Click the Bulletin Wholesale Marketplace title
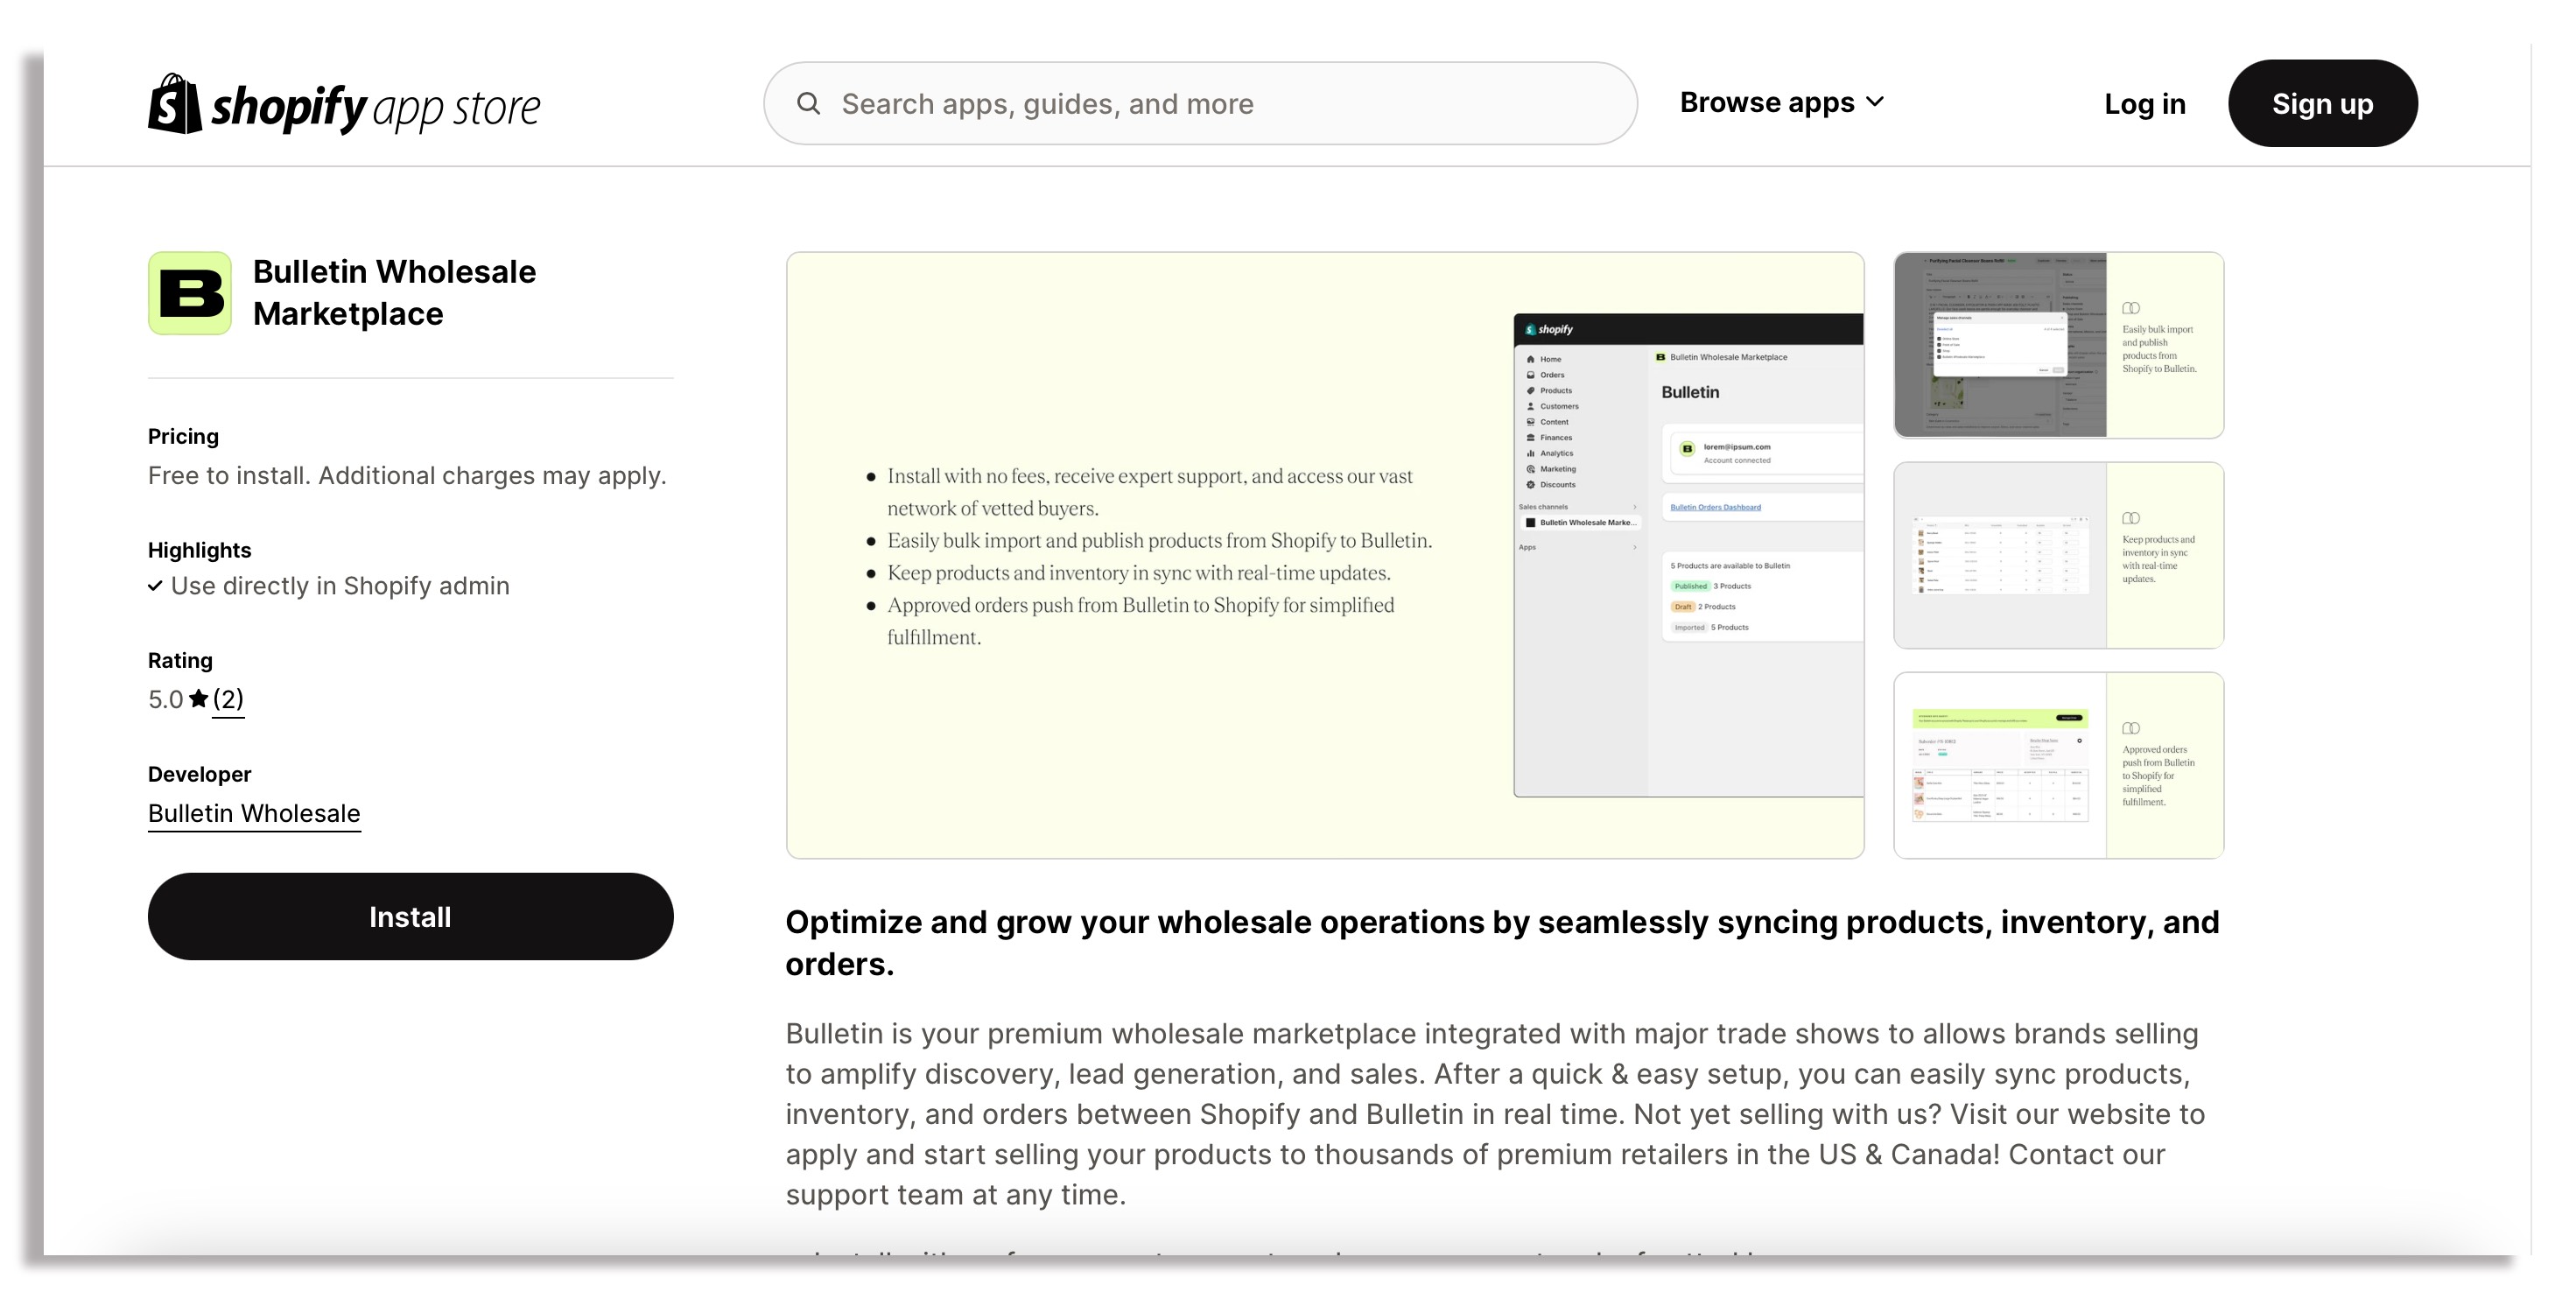2576x1299 pixels. coord(394,293)
